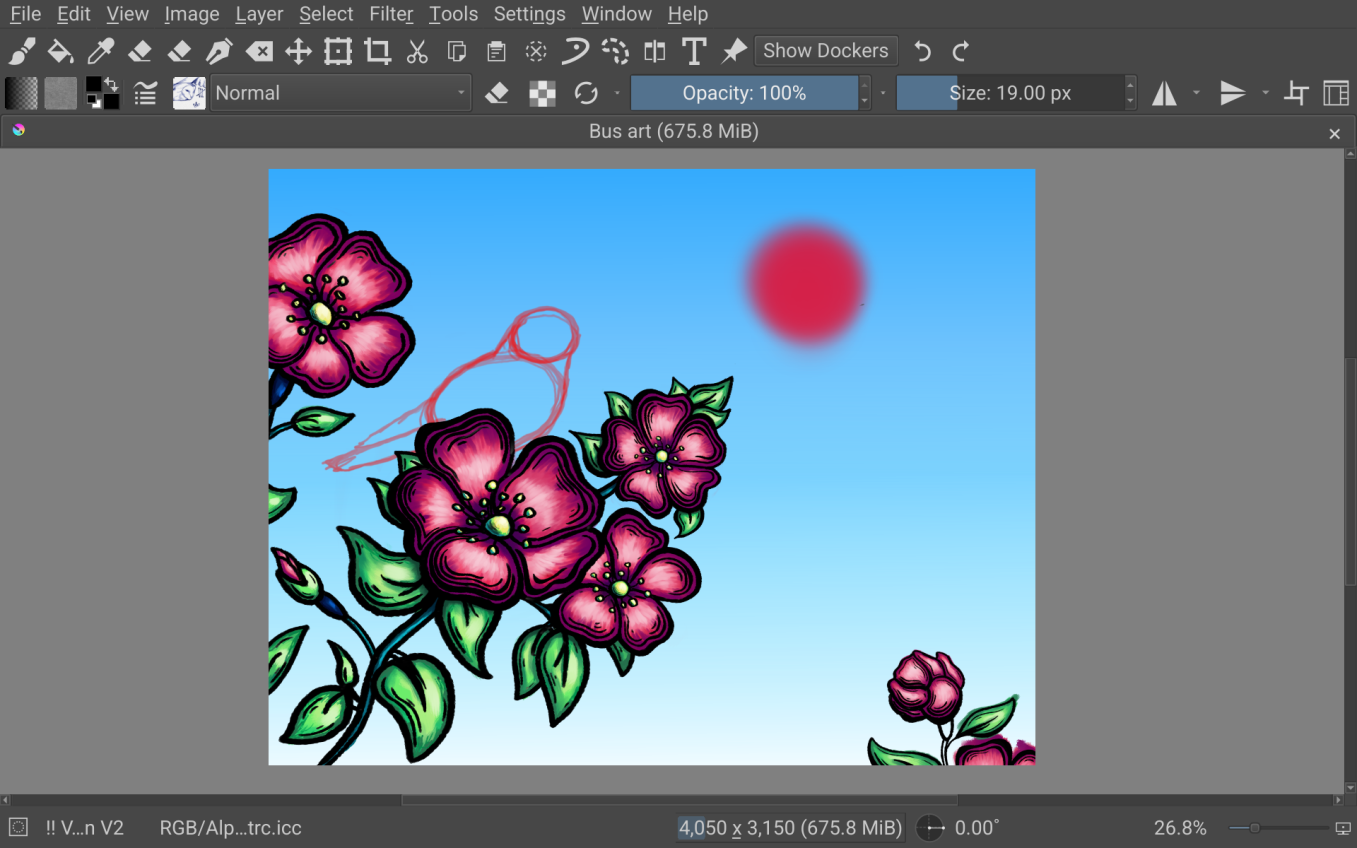Select the Freehand Brush tool
The width and height of the screenshot is (1357, 848).
tap(22, 51)
